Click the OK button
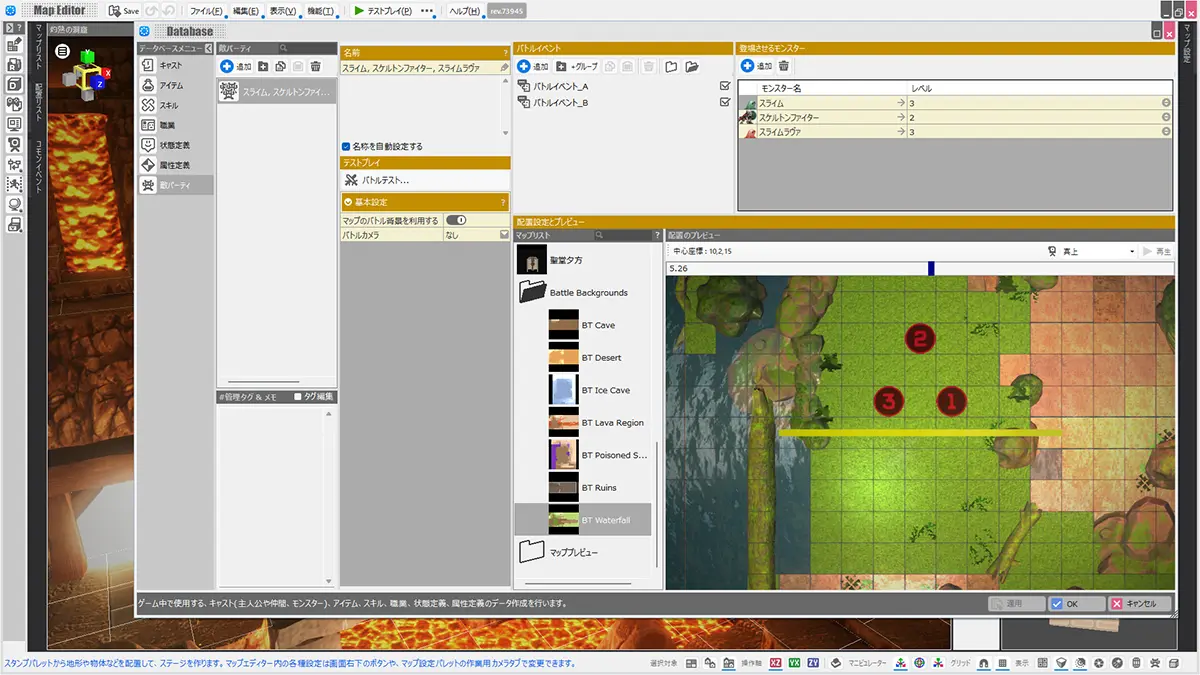 click(1076, 604)
